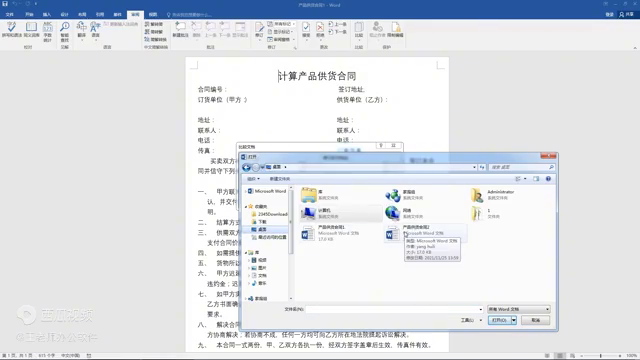Switch to the 文件 (File) tab
This screenshot has height=360, width=640.
pyautogui.click(x=10, y=15)
